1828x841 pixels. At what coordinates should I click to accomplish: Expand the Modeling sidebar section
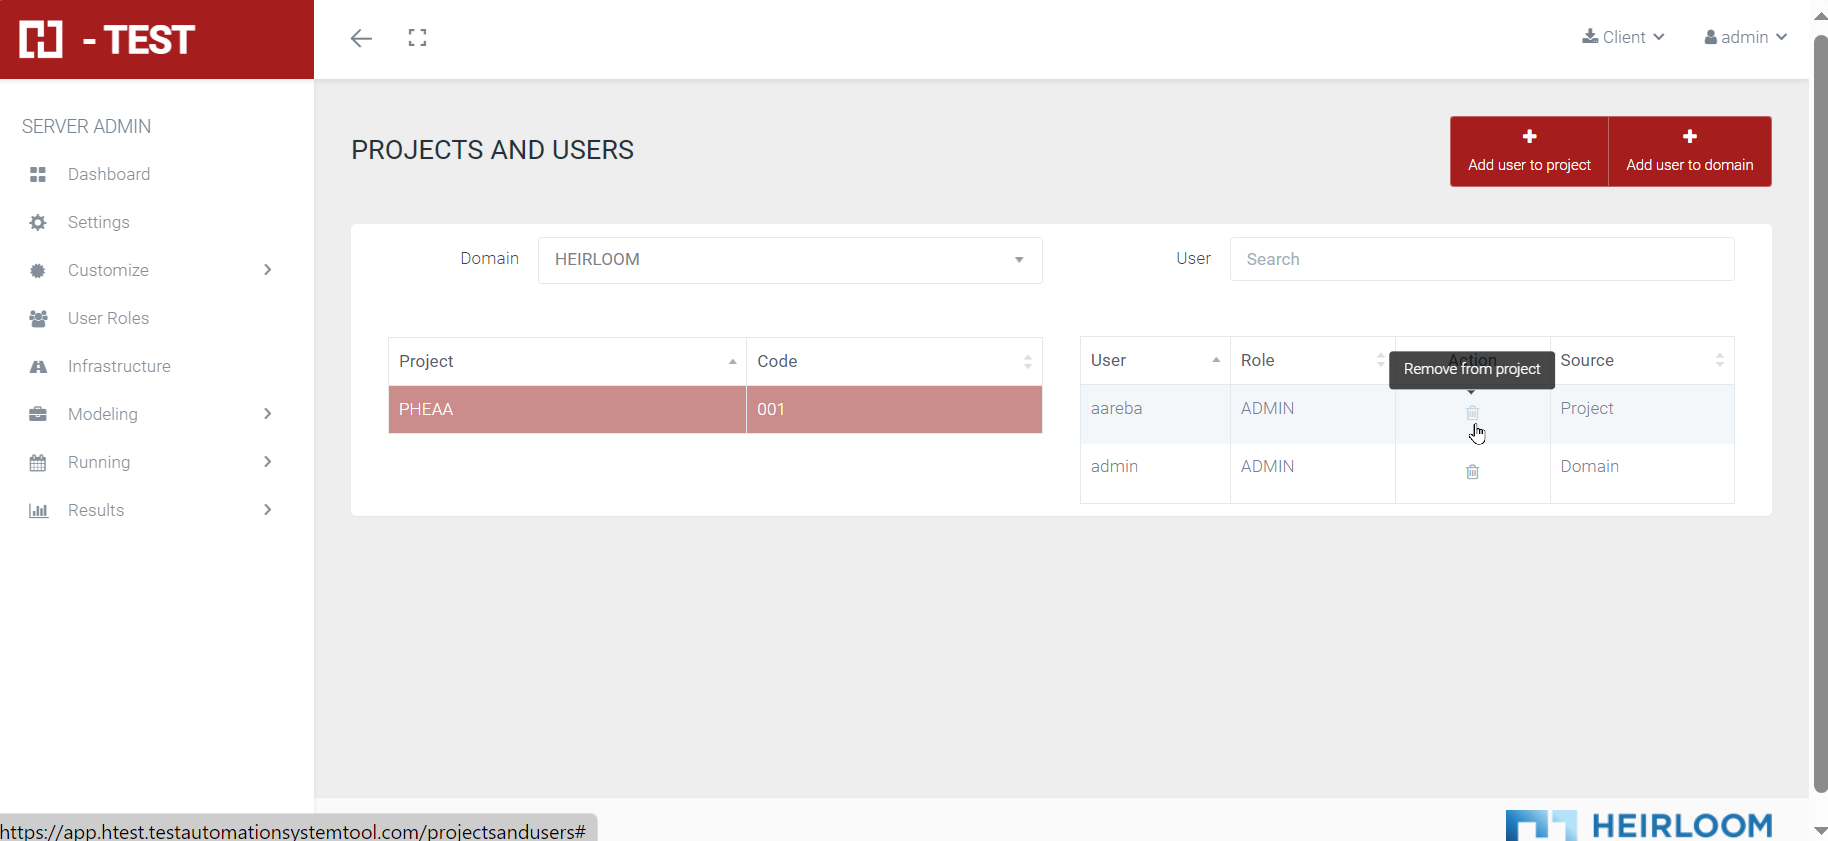click(x=150, y=414)
